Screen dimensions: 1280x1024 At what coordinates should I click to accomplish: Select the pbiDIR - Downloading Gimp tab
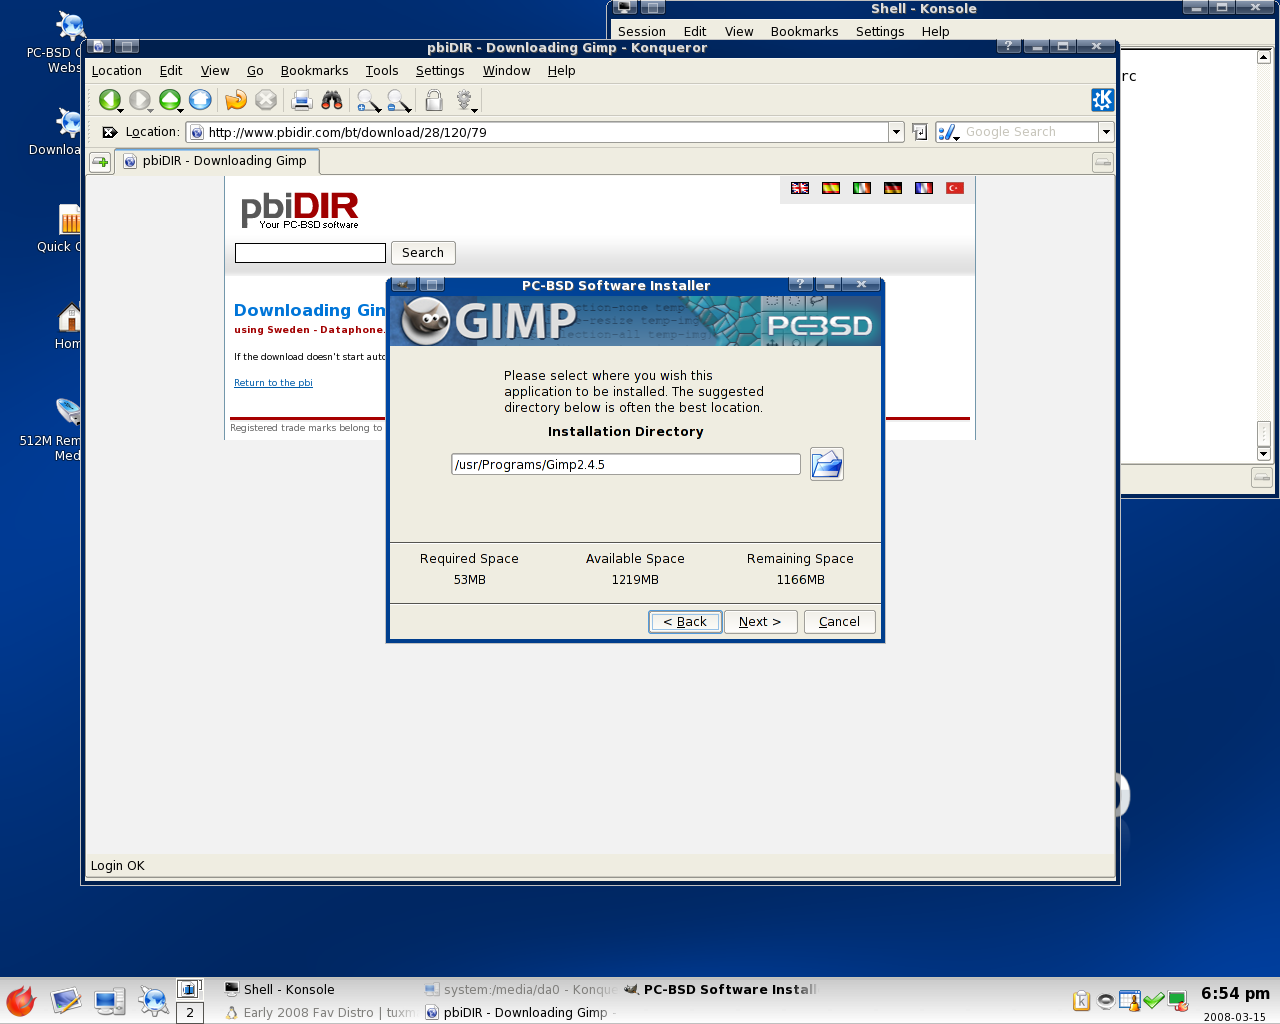coord(218,161)
